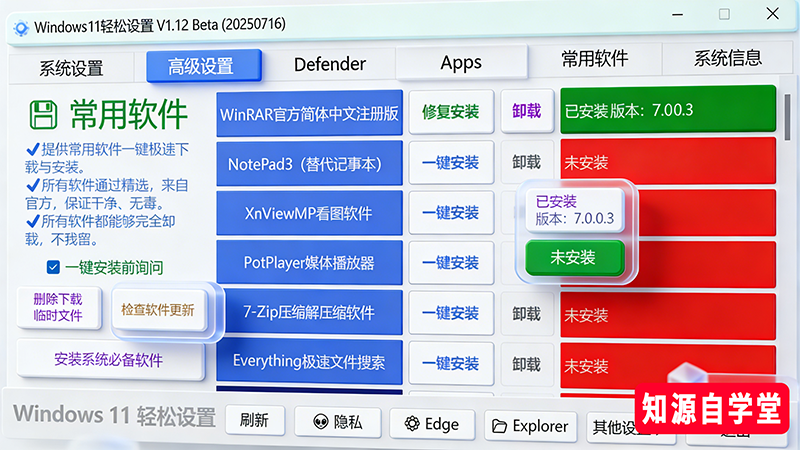Click the green 已安装版本: 7.00.3 status
This screenshot has height=450, width=800.
[x=668, y=109]
